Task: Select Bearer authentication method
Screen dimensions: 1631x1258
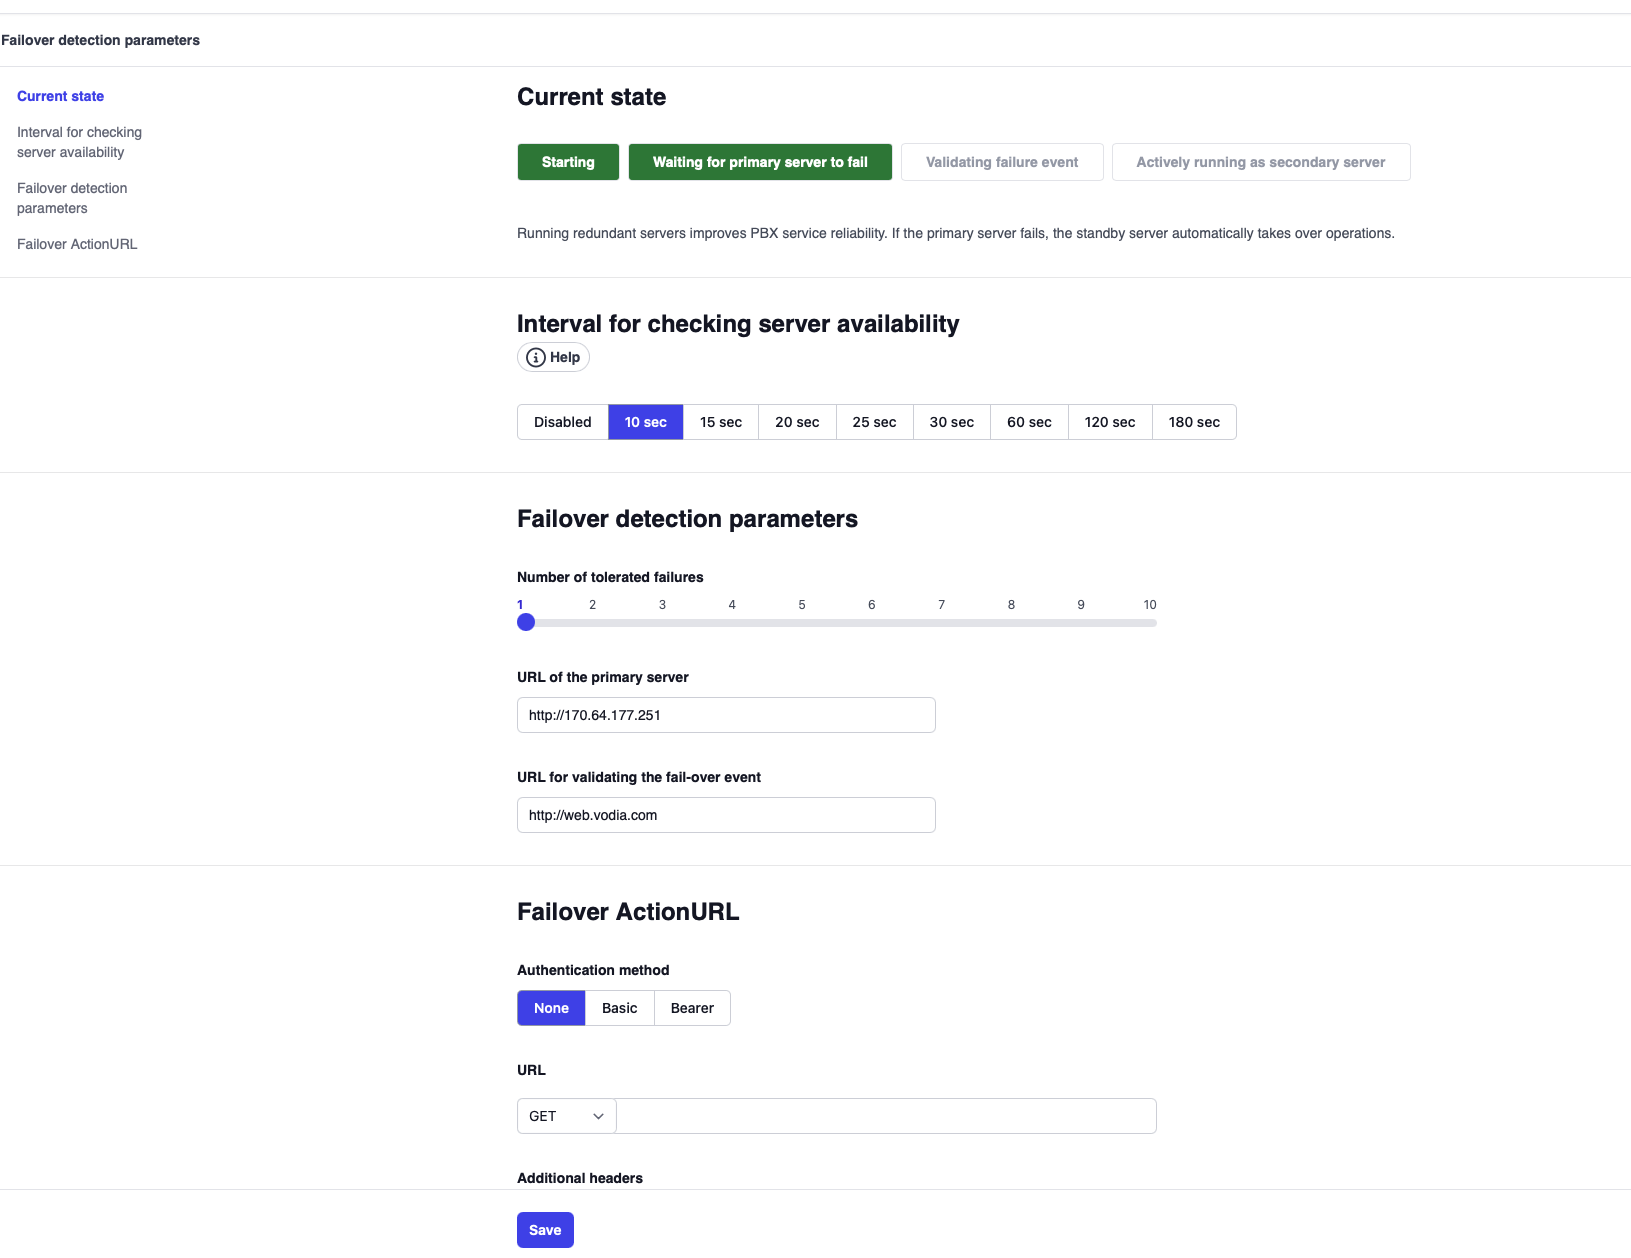Action: (692, 1008)
